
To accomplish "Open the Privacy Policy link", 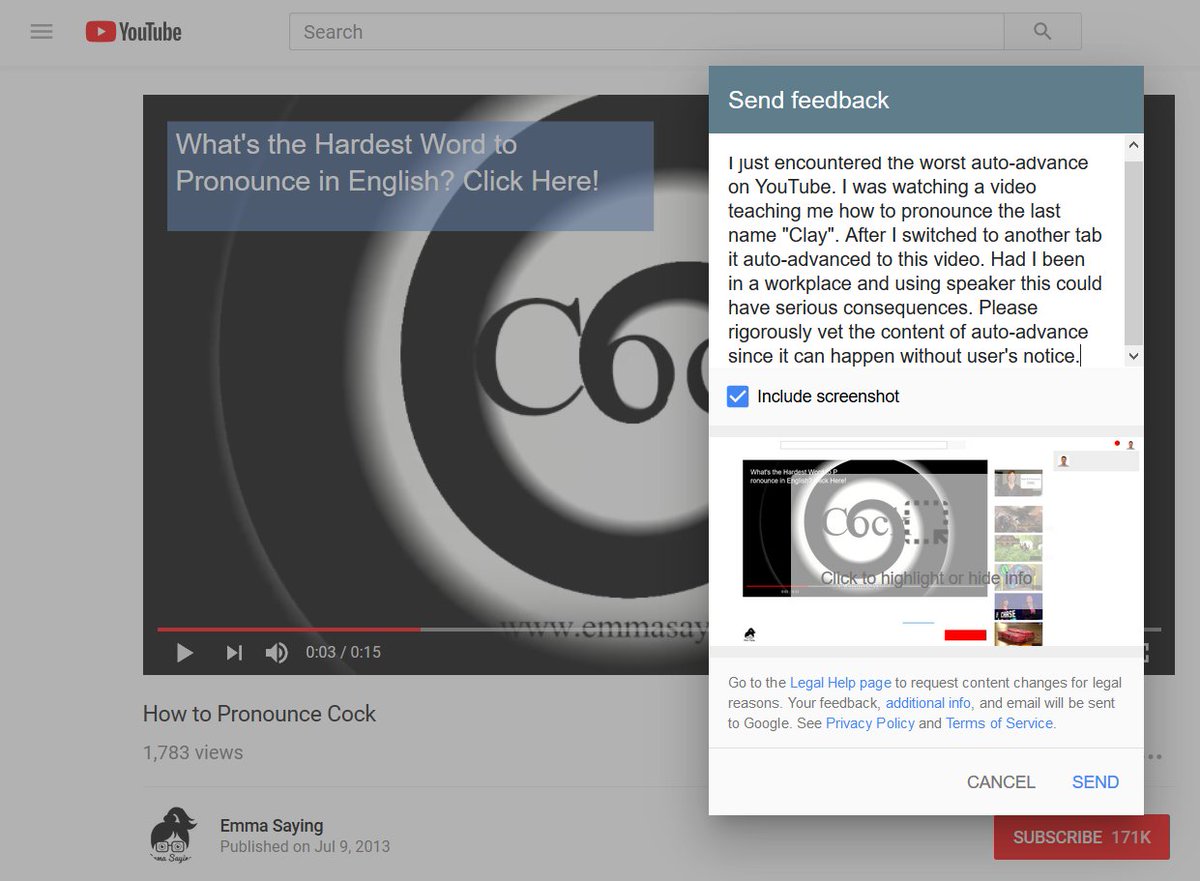I will click(870, 723).
